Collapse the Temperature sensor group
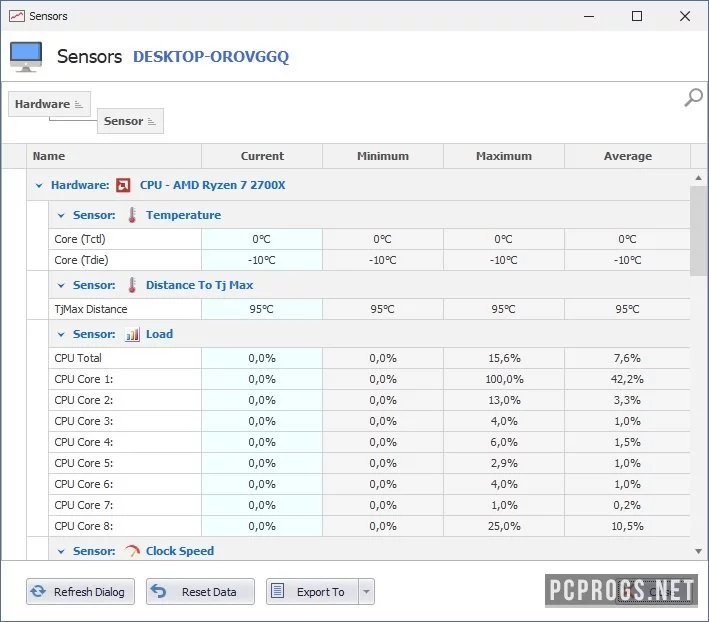709x622 pixels. pyautogui.click(x=61, y=216)
